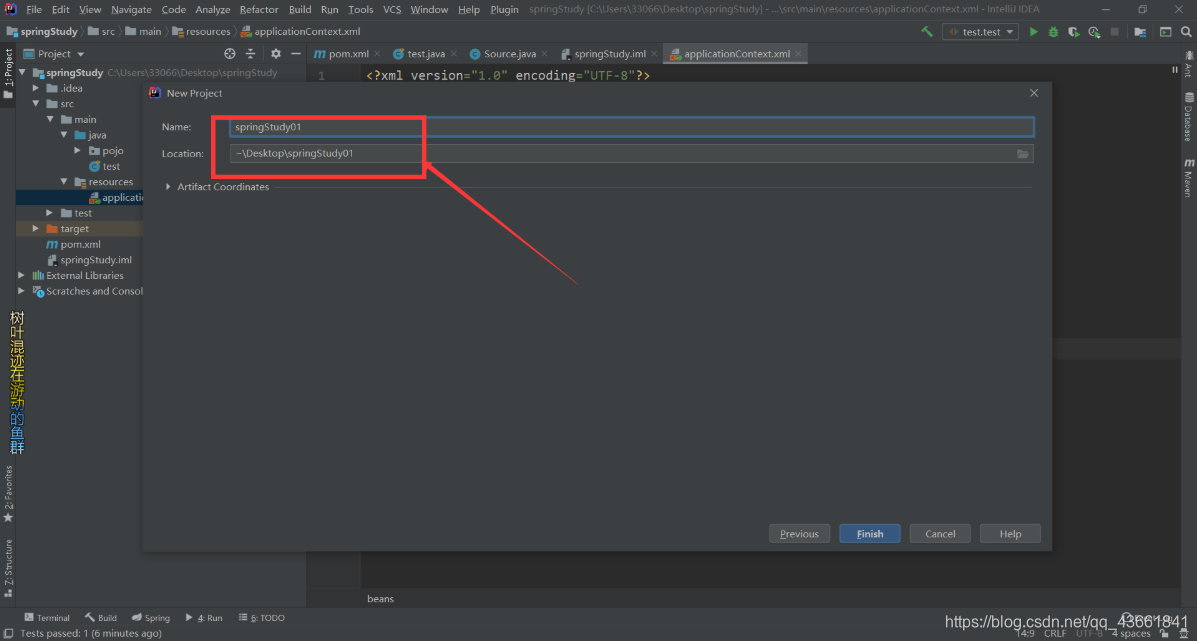
Task: Open the Maven tool window on right edge
Action: point(1189,178)
